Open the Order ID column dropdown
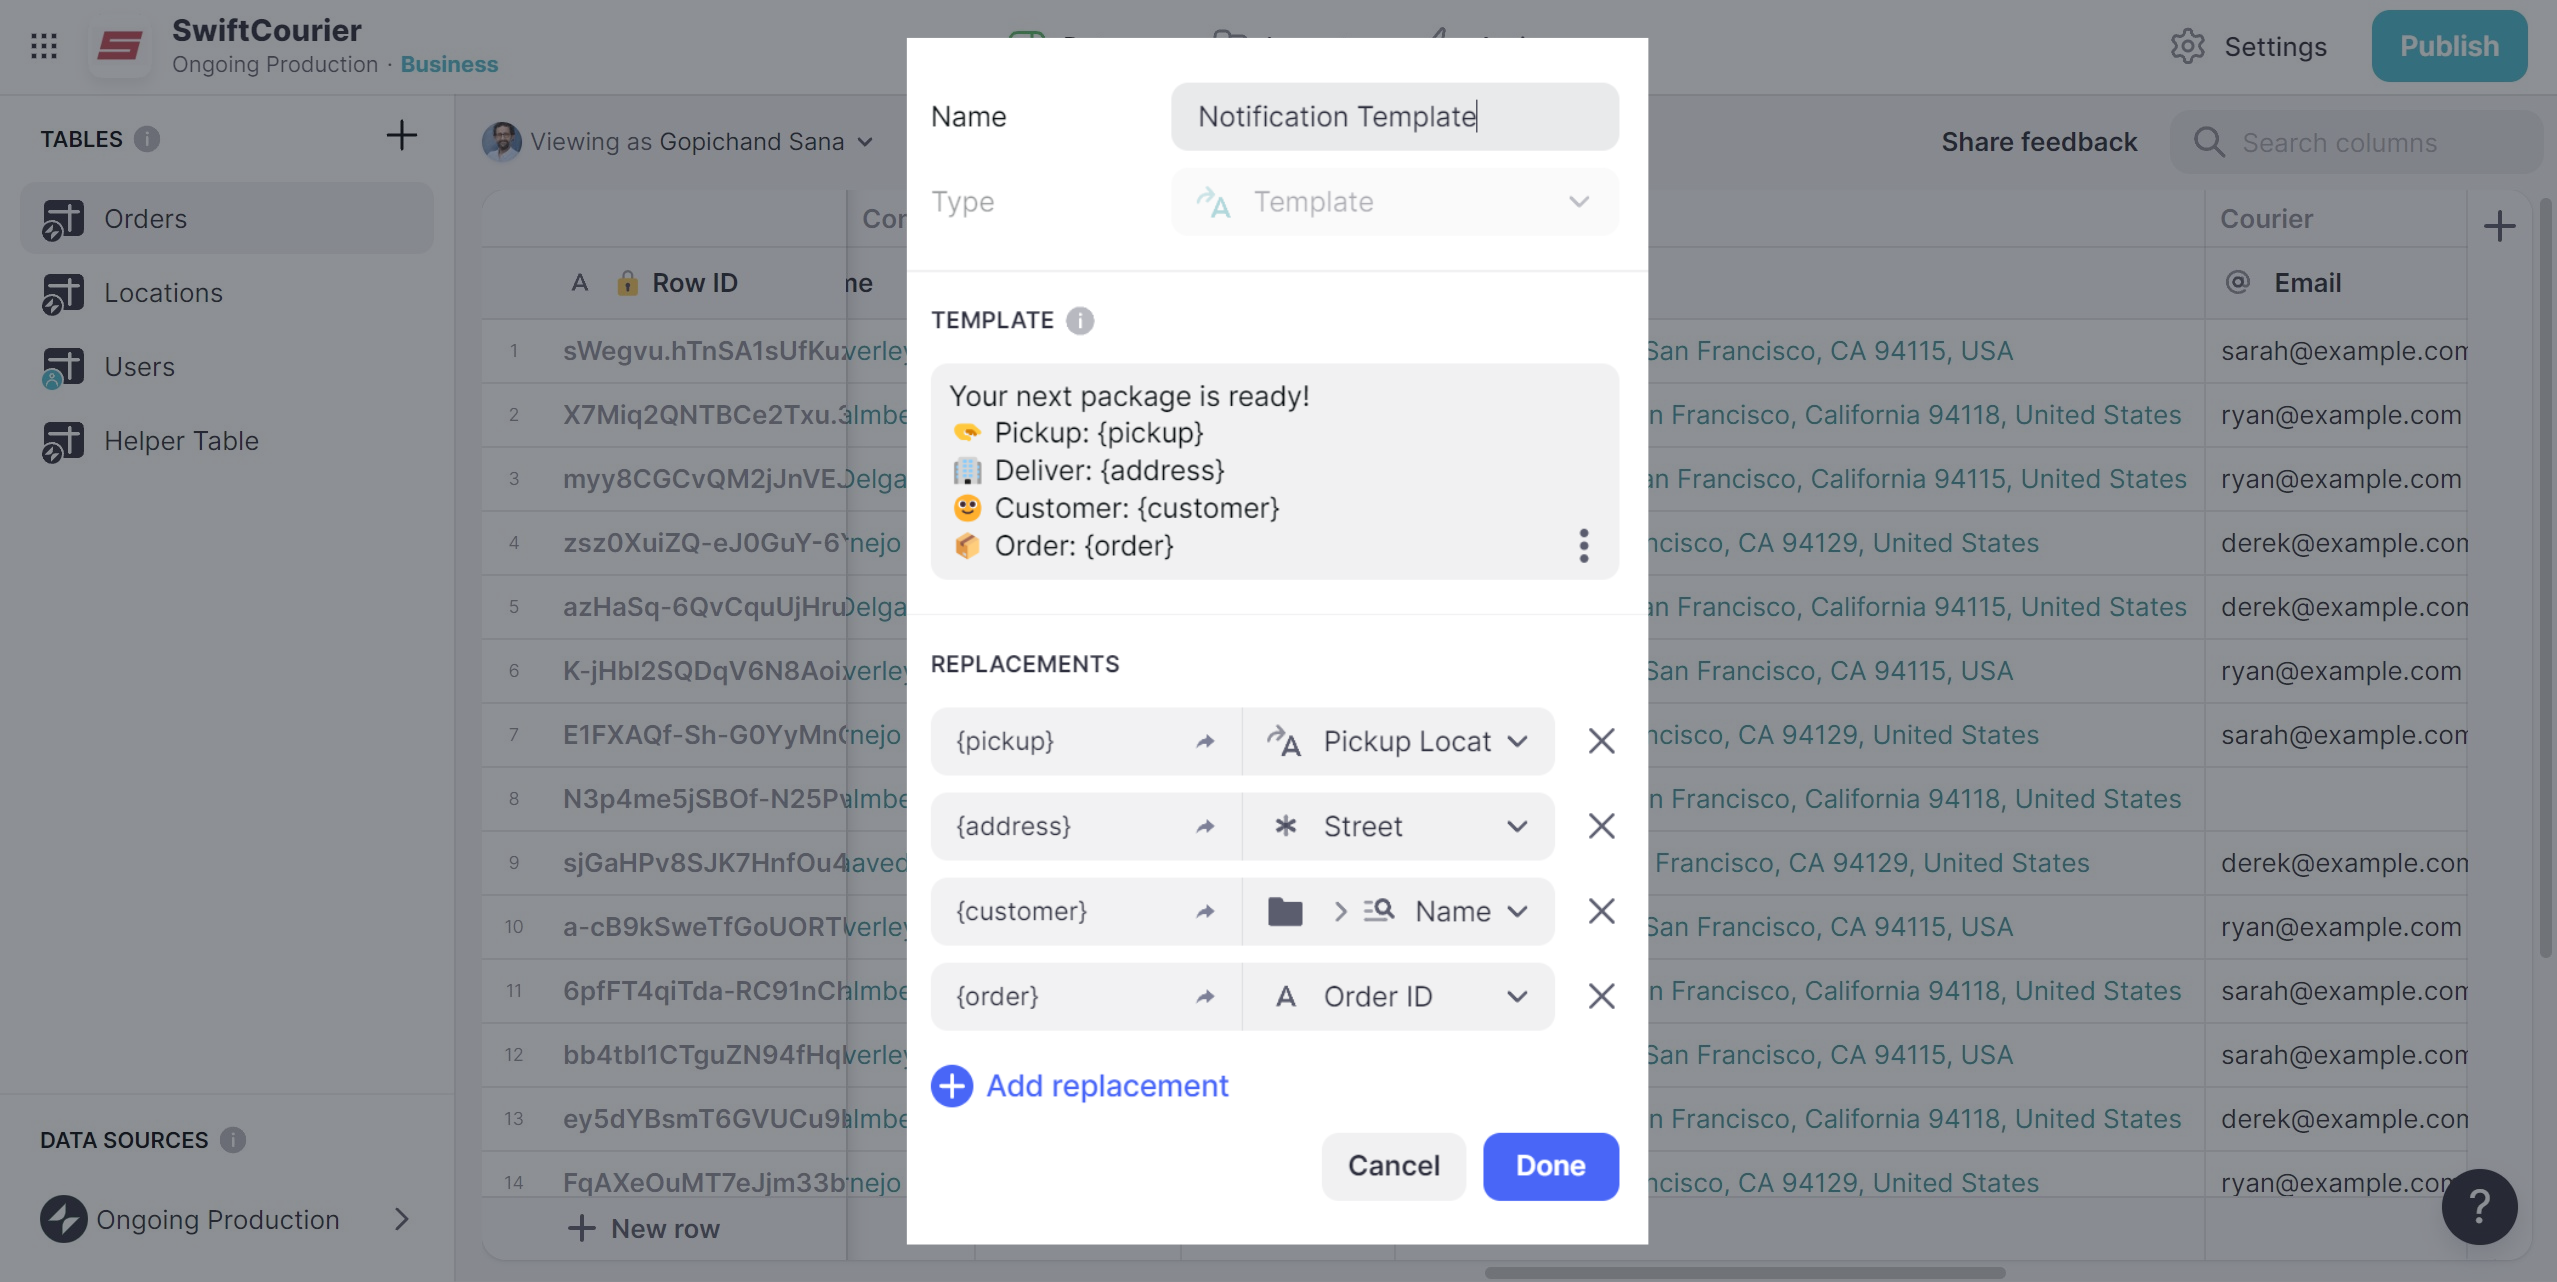 point(1398,996)
